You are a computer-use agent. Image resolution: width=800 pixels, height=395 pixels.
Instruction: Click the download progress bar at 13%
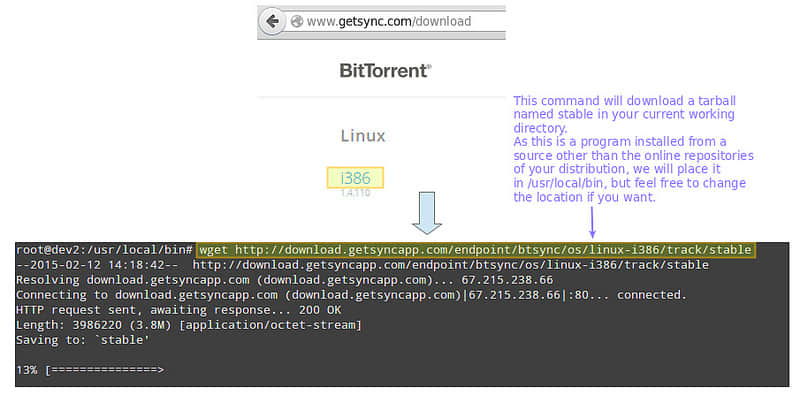coord(105,370)
